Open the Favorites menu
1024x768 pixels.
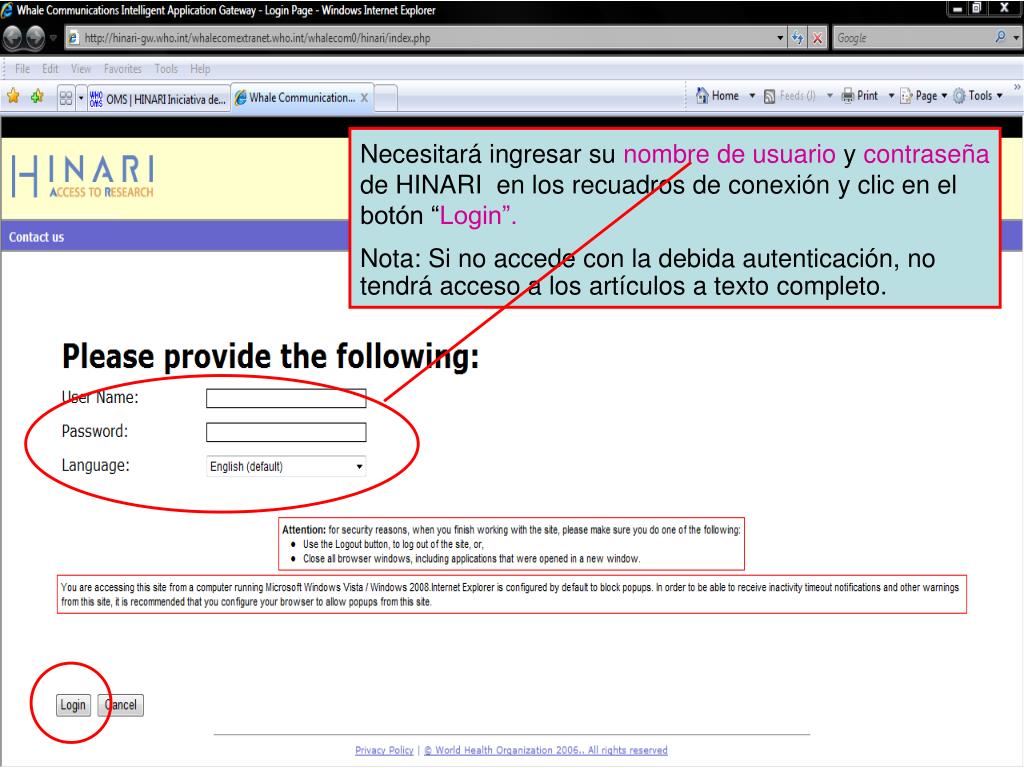coord(123,69)
